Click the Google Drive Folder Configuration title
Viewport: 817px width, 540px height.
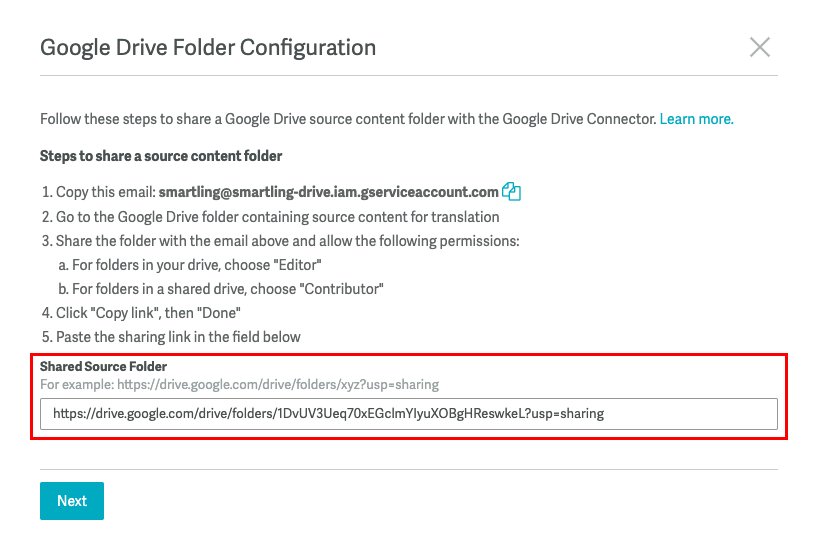click(x=208, y=47)
